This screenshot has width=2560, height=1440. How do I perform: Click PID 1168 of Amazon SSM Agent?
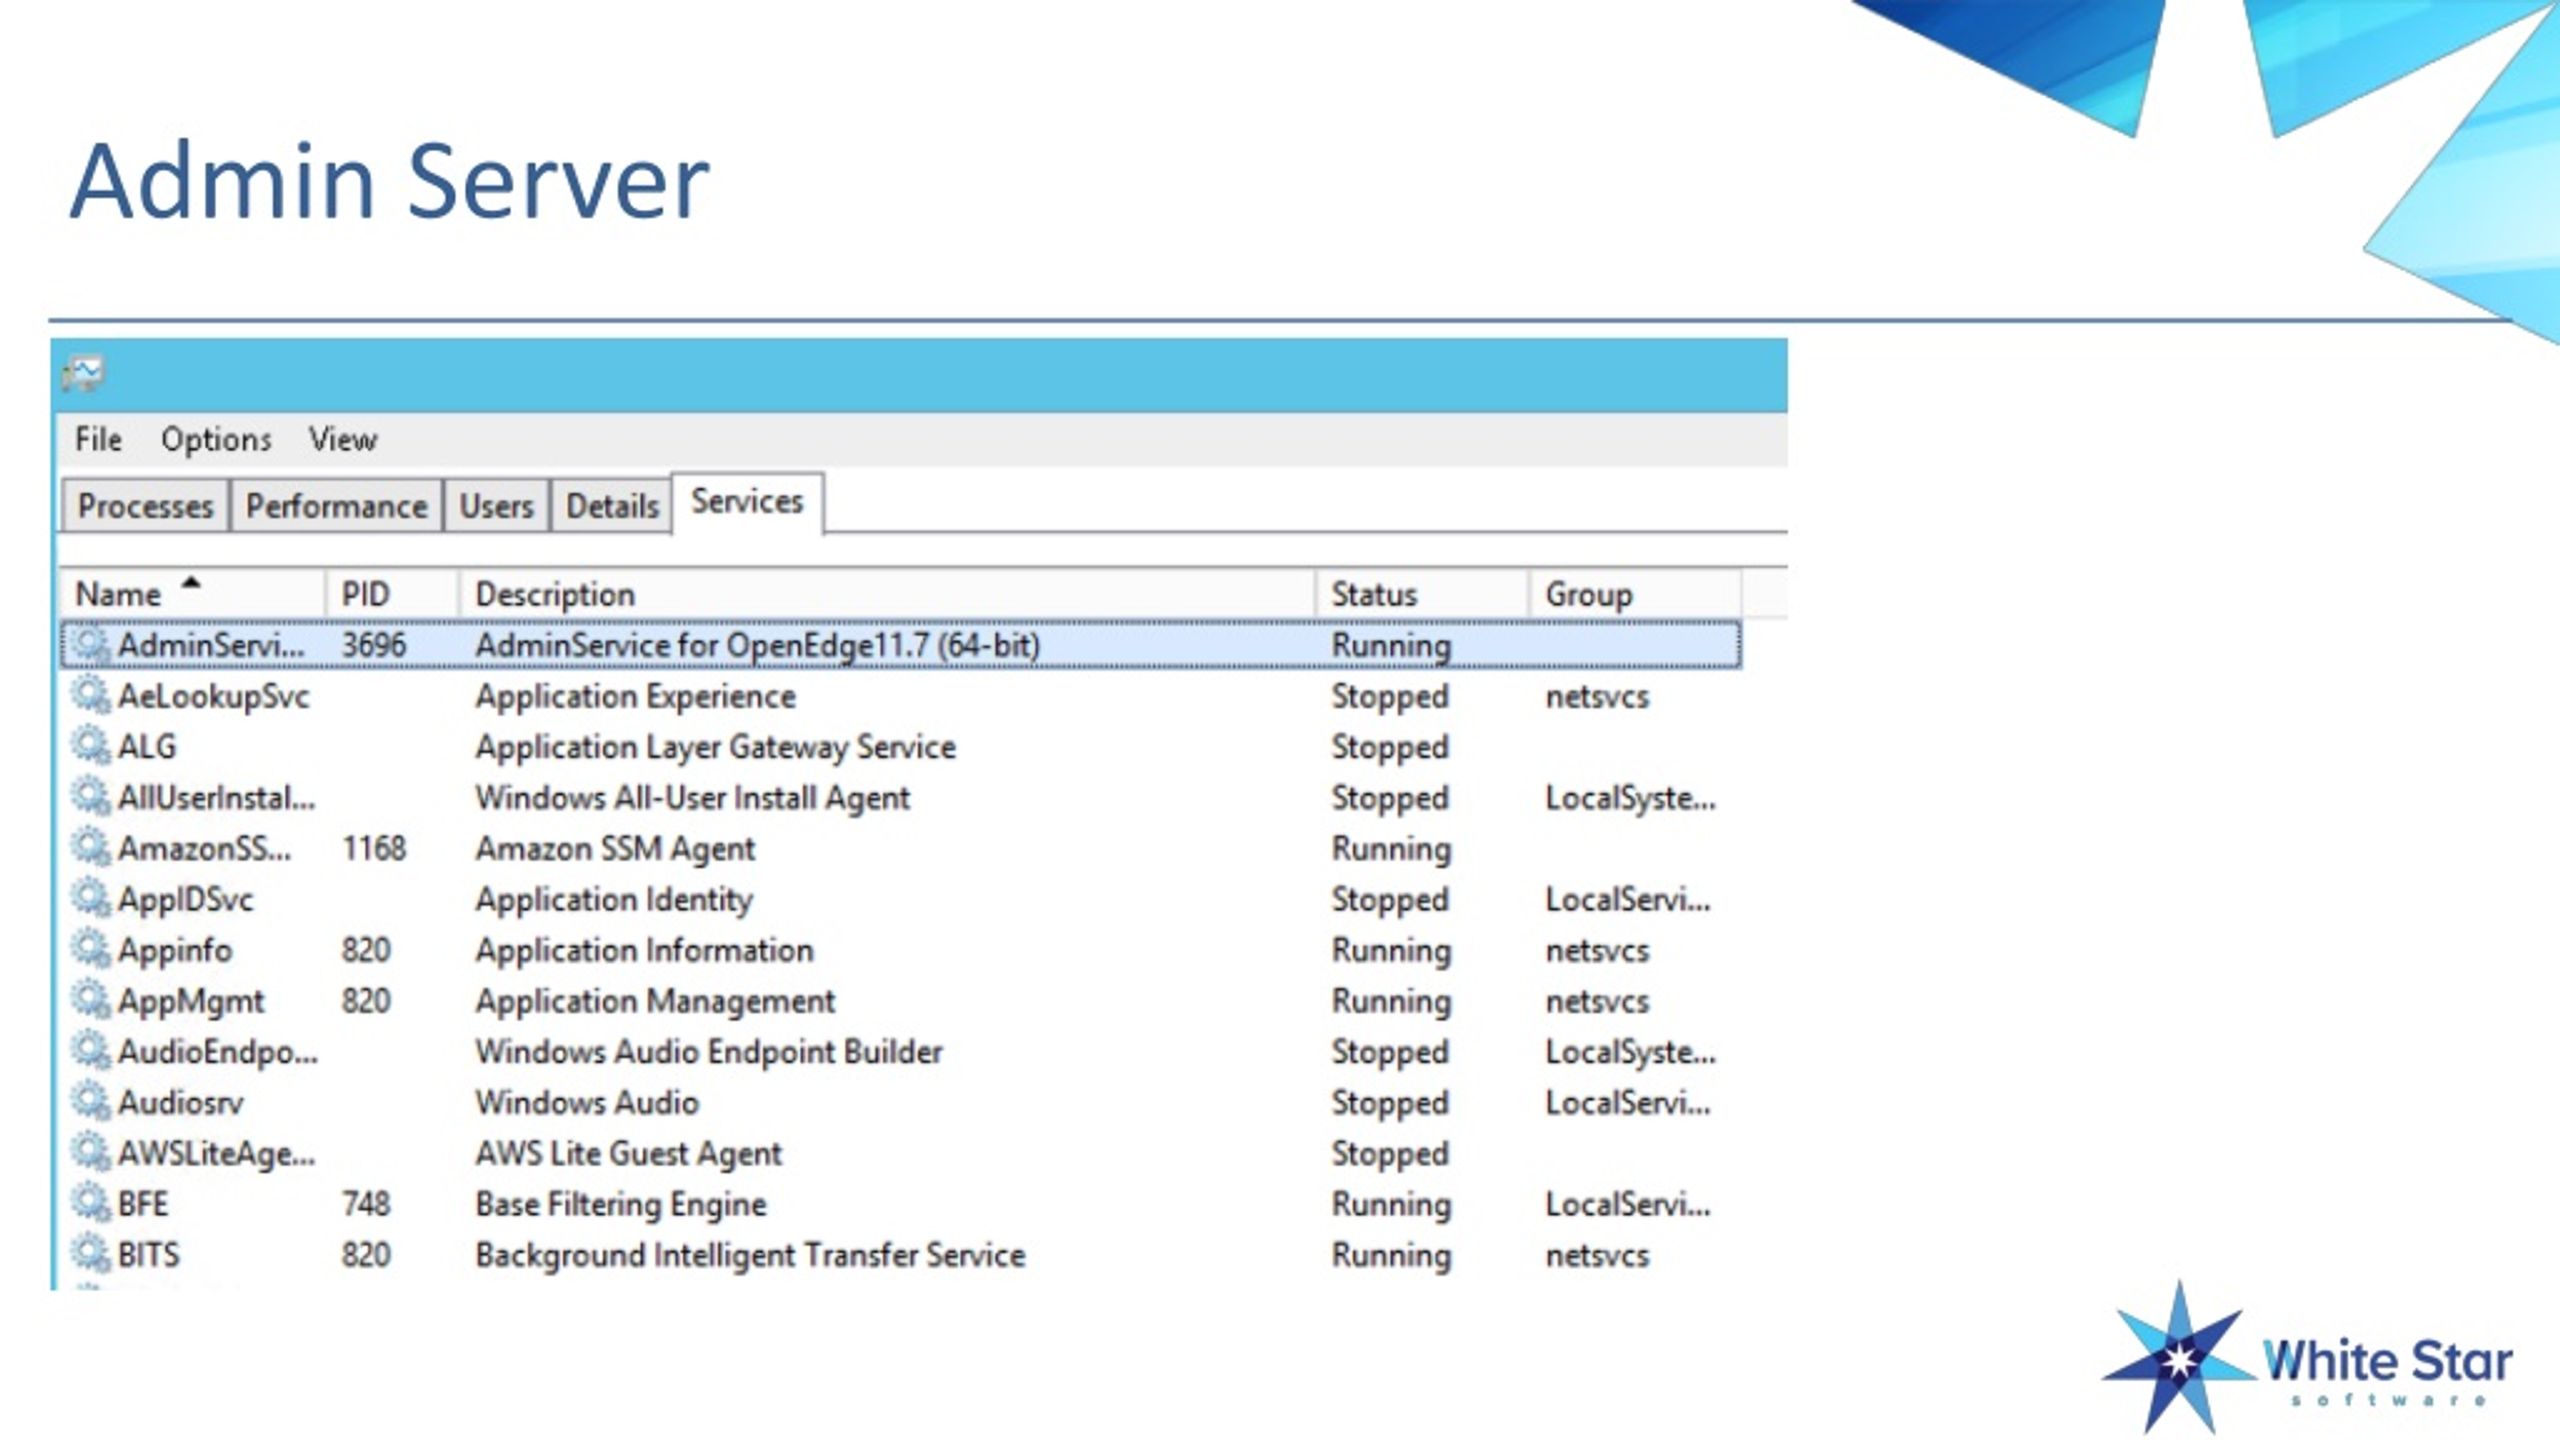tap(374, 849)
